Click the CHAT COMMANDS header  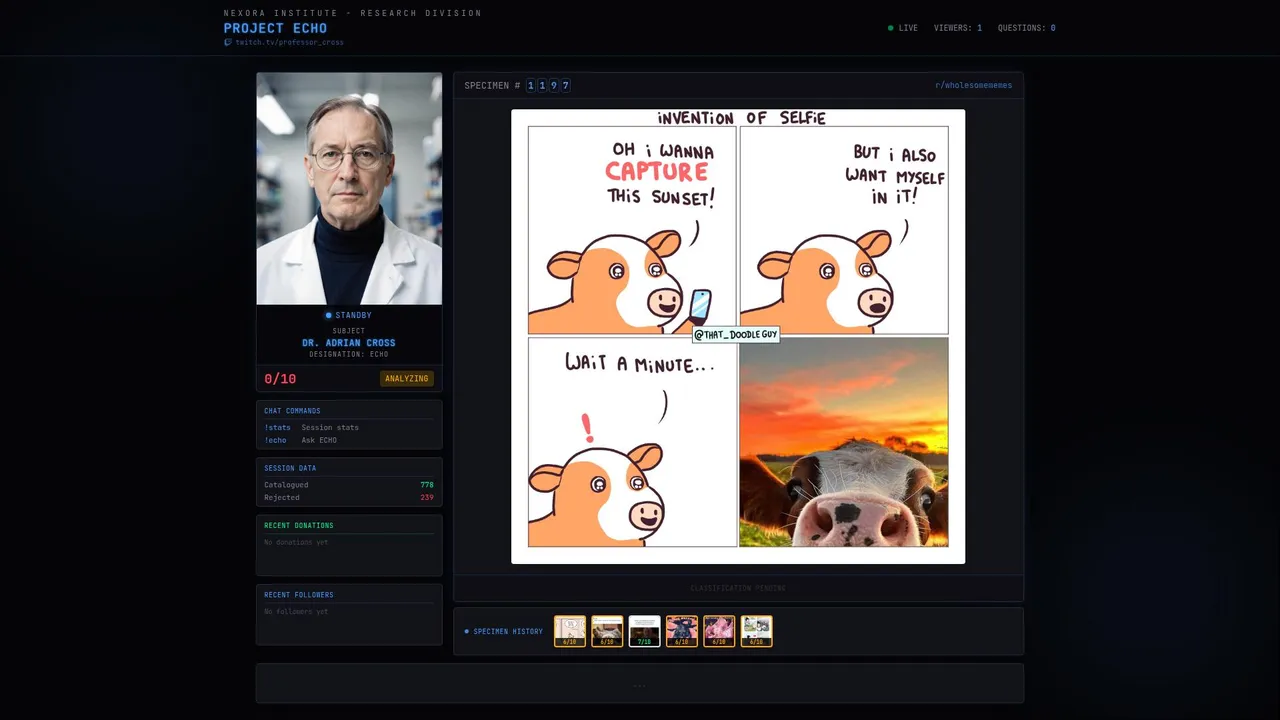point(292,411)
